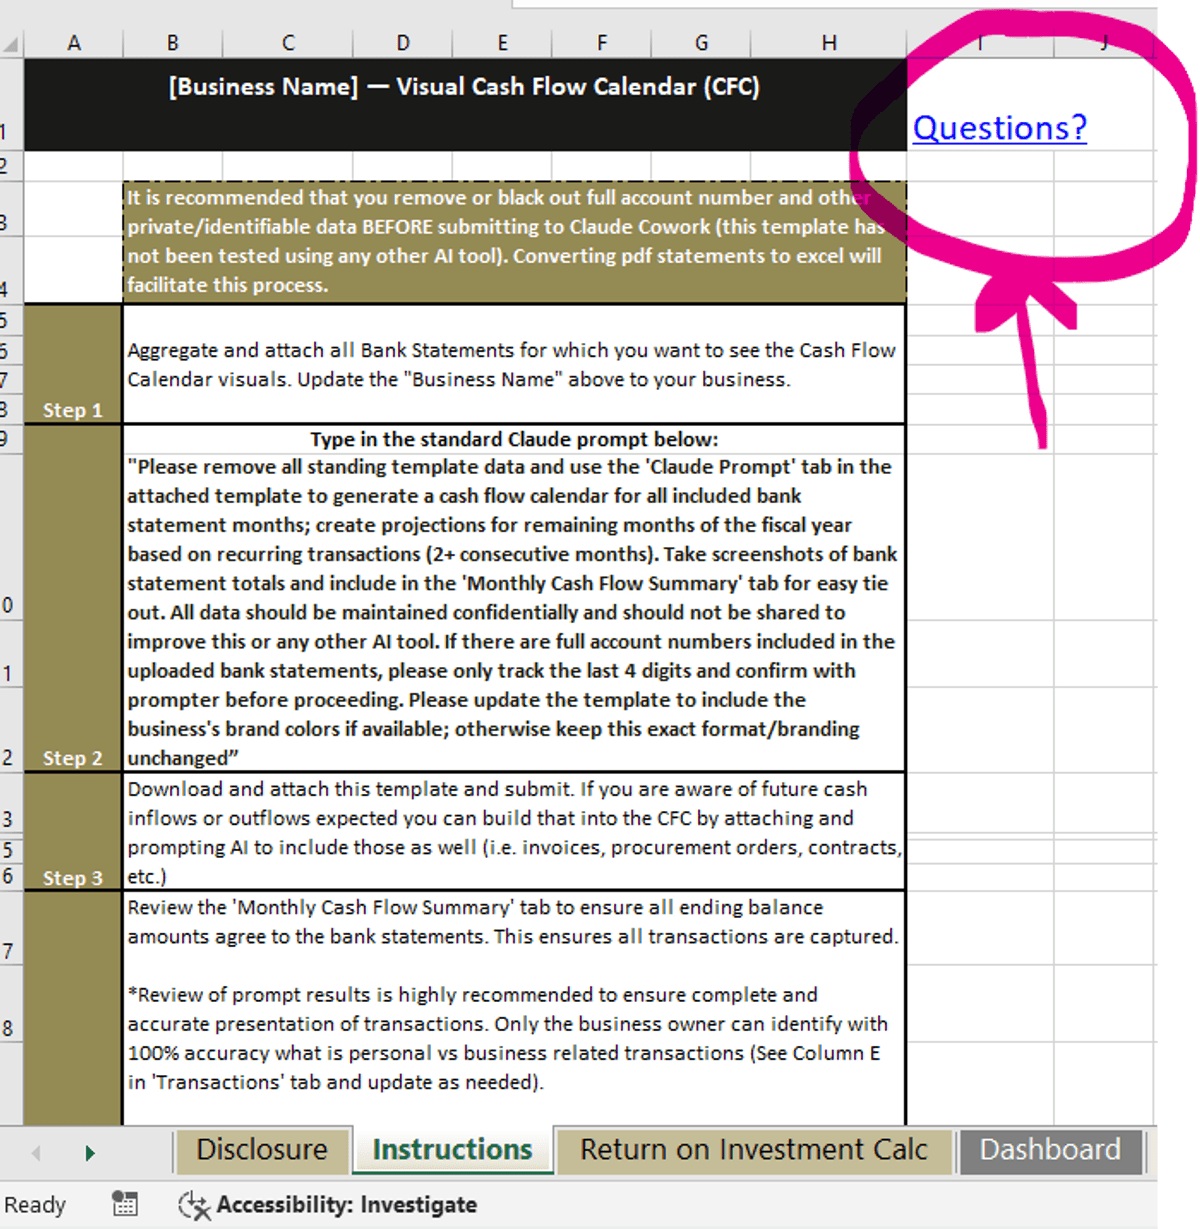Click the 'Review the Monthly Cash Flow Summary' cell
This screenshot has width=1200, height=1229.
coord(515,1008)
